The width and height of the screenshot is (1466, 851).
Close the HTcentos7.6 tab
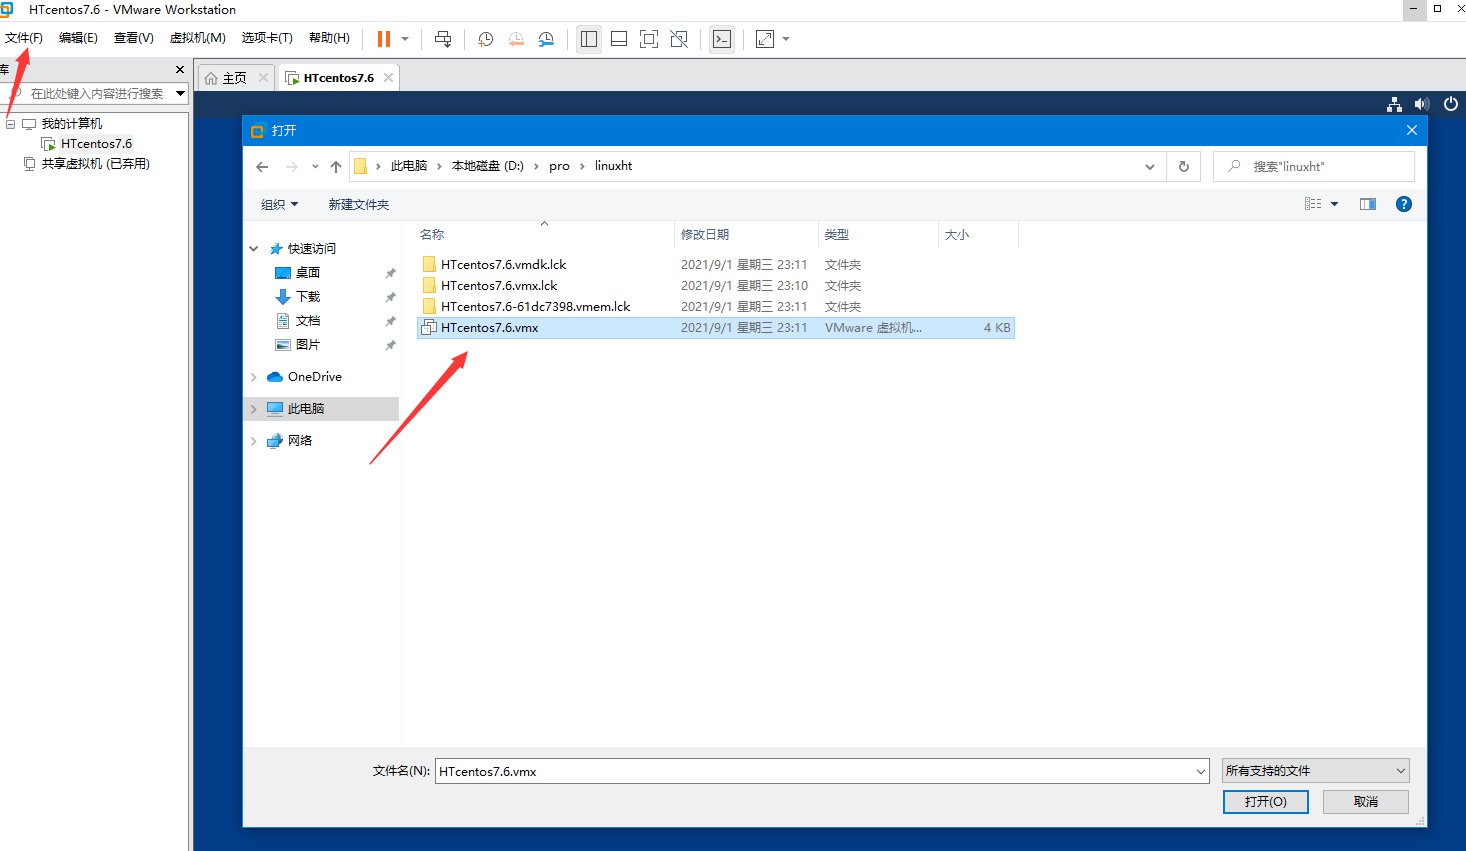(x=388, y=77)
